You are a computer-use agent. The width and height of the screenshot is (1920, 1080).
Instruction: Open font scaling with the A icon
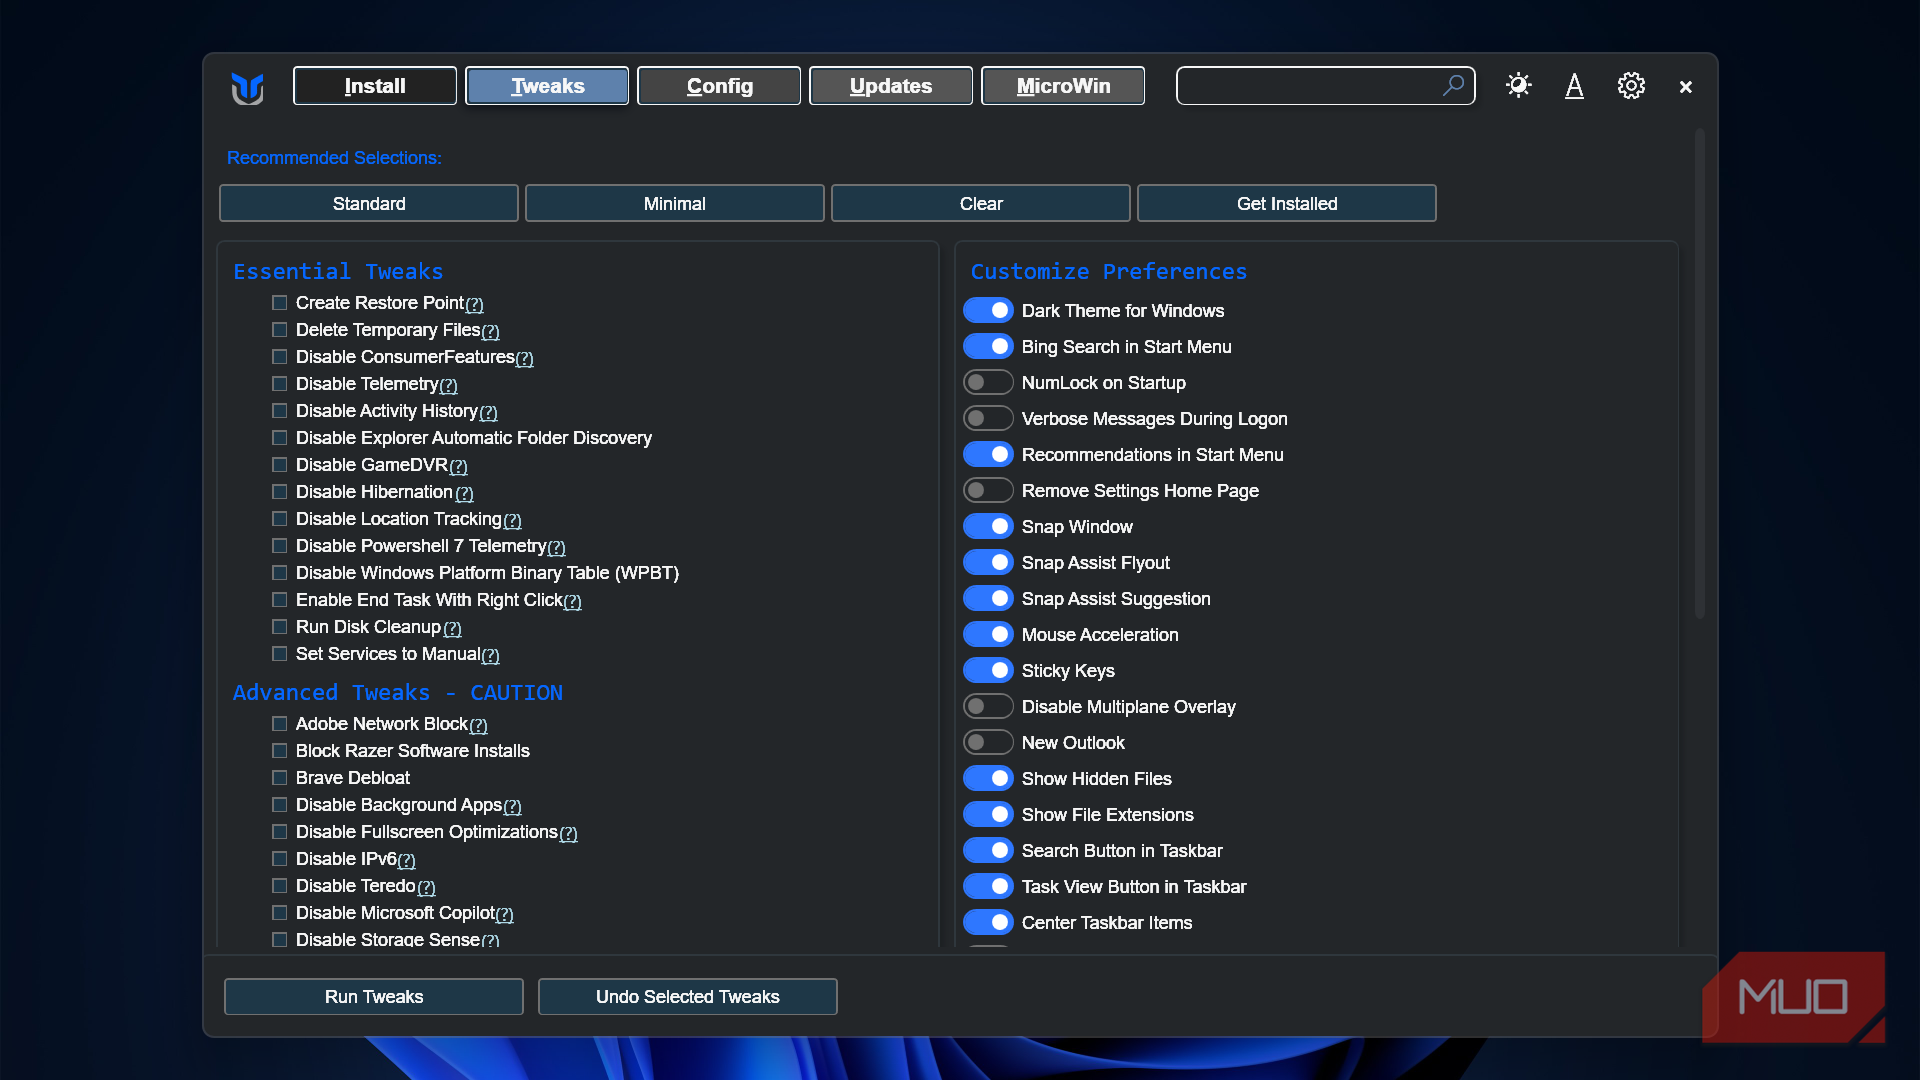tap(1574, 86)
